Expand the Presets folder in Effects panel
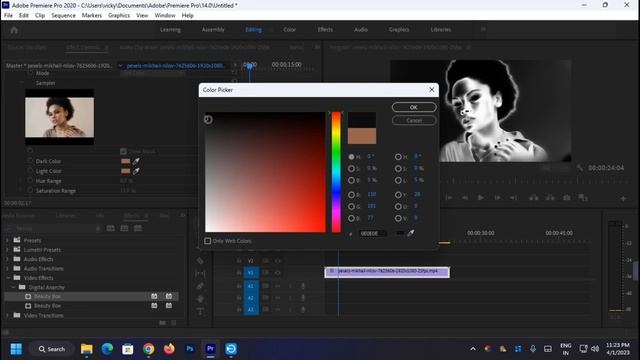This screenshot has height=360, width=640. [x=7, y=240]
